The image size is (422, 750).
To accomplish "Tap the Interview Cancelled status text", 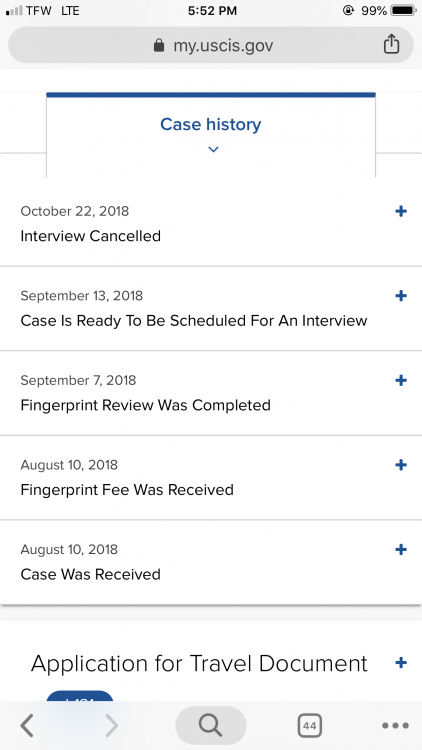I will [90, 236].
